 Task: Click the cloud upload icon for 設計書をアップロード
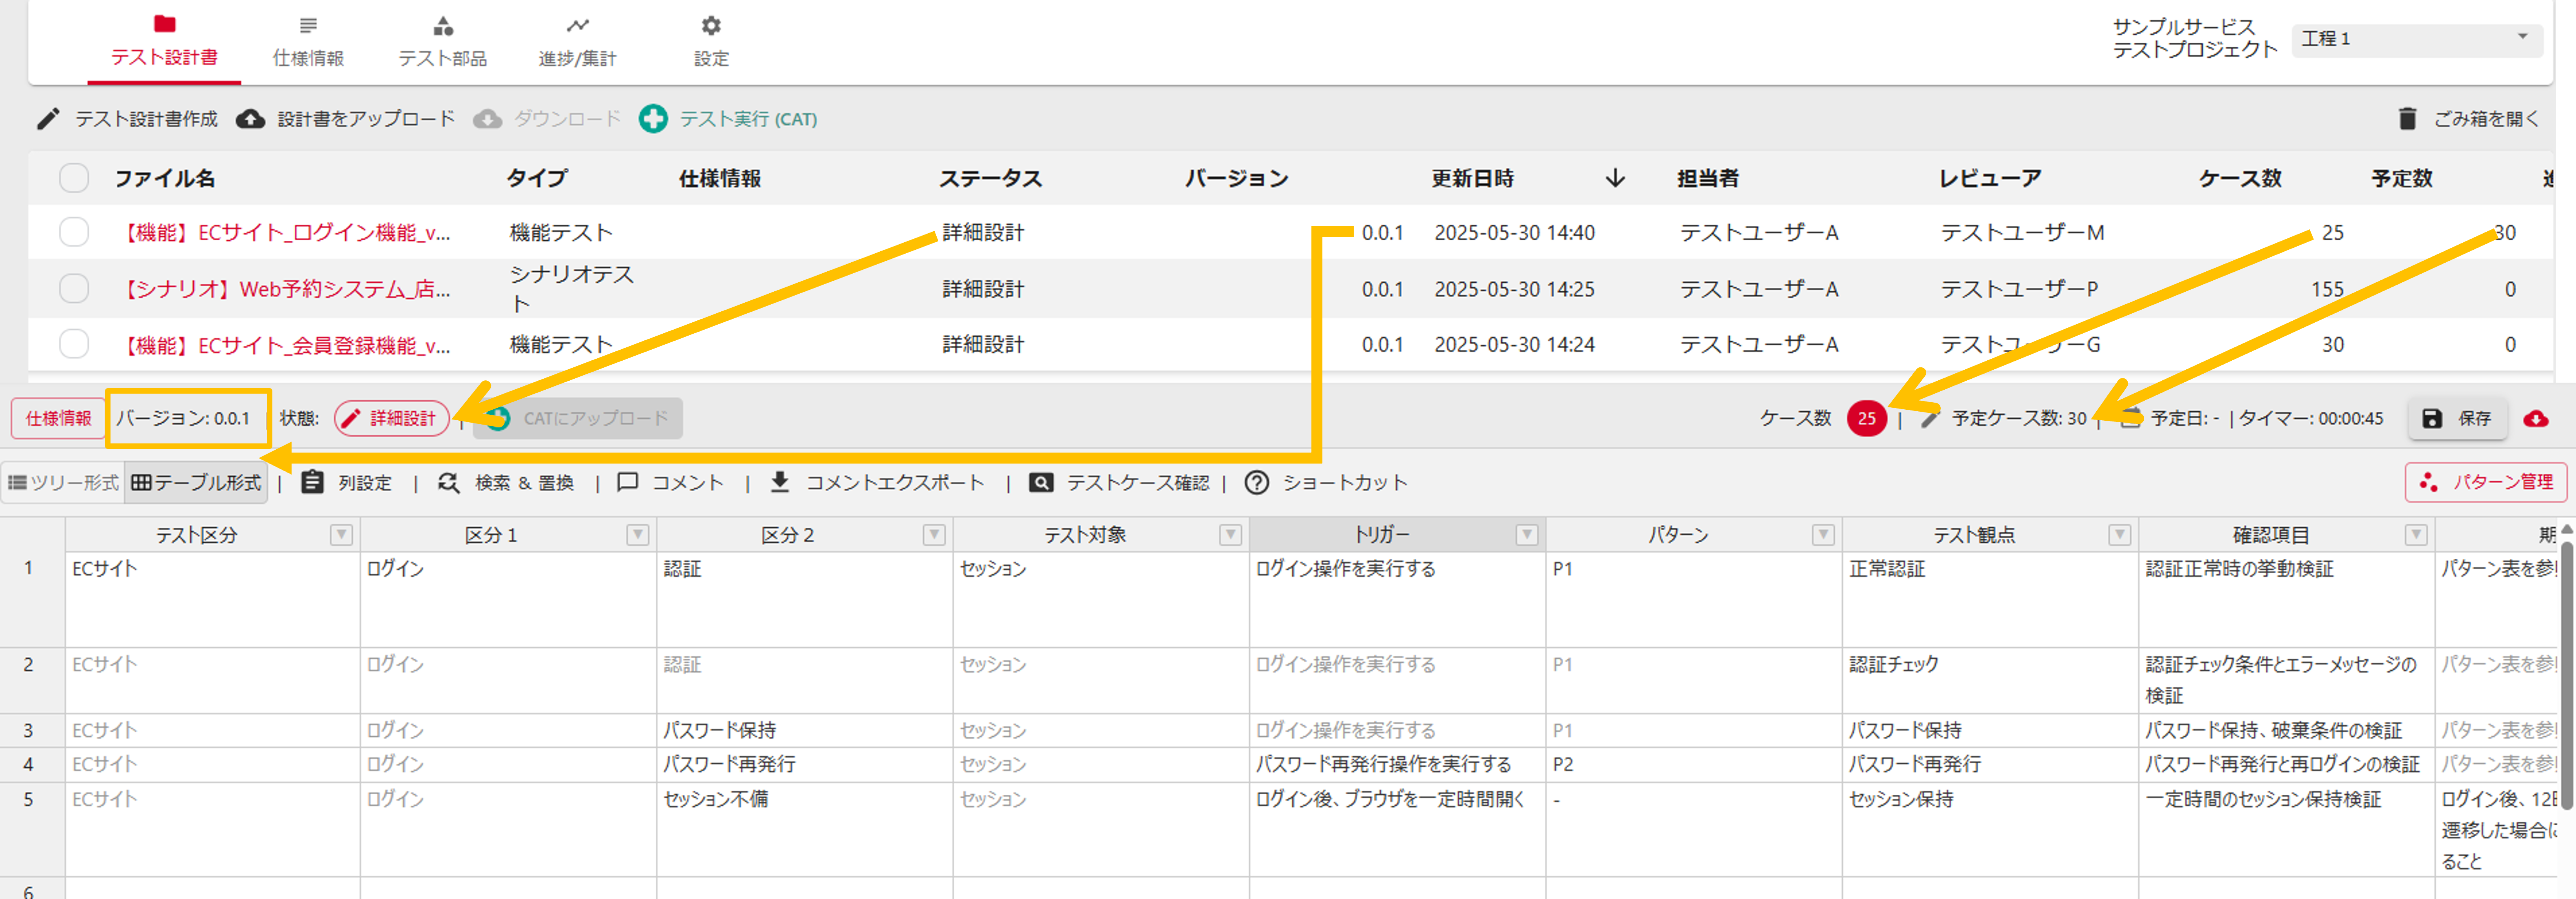pos(250,119)
